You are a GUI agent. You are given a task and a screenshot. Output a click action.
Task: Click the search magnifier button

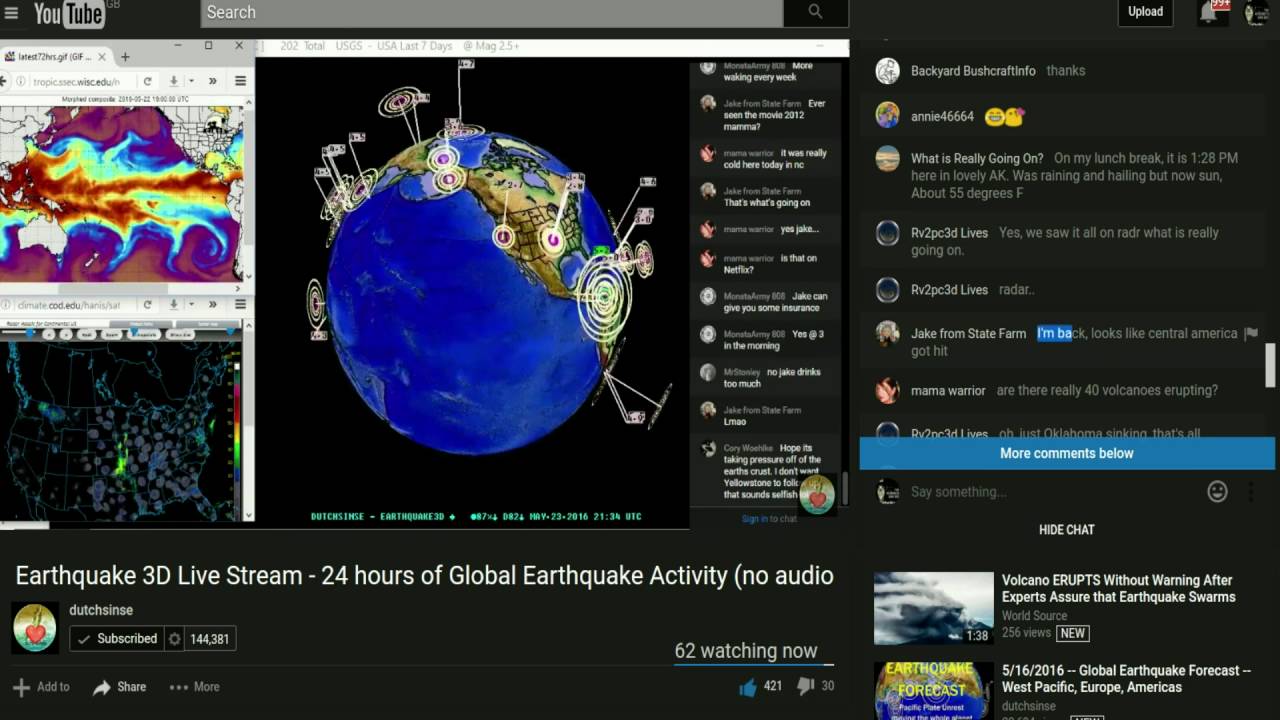tap(815, 12)
